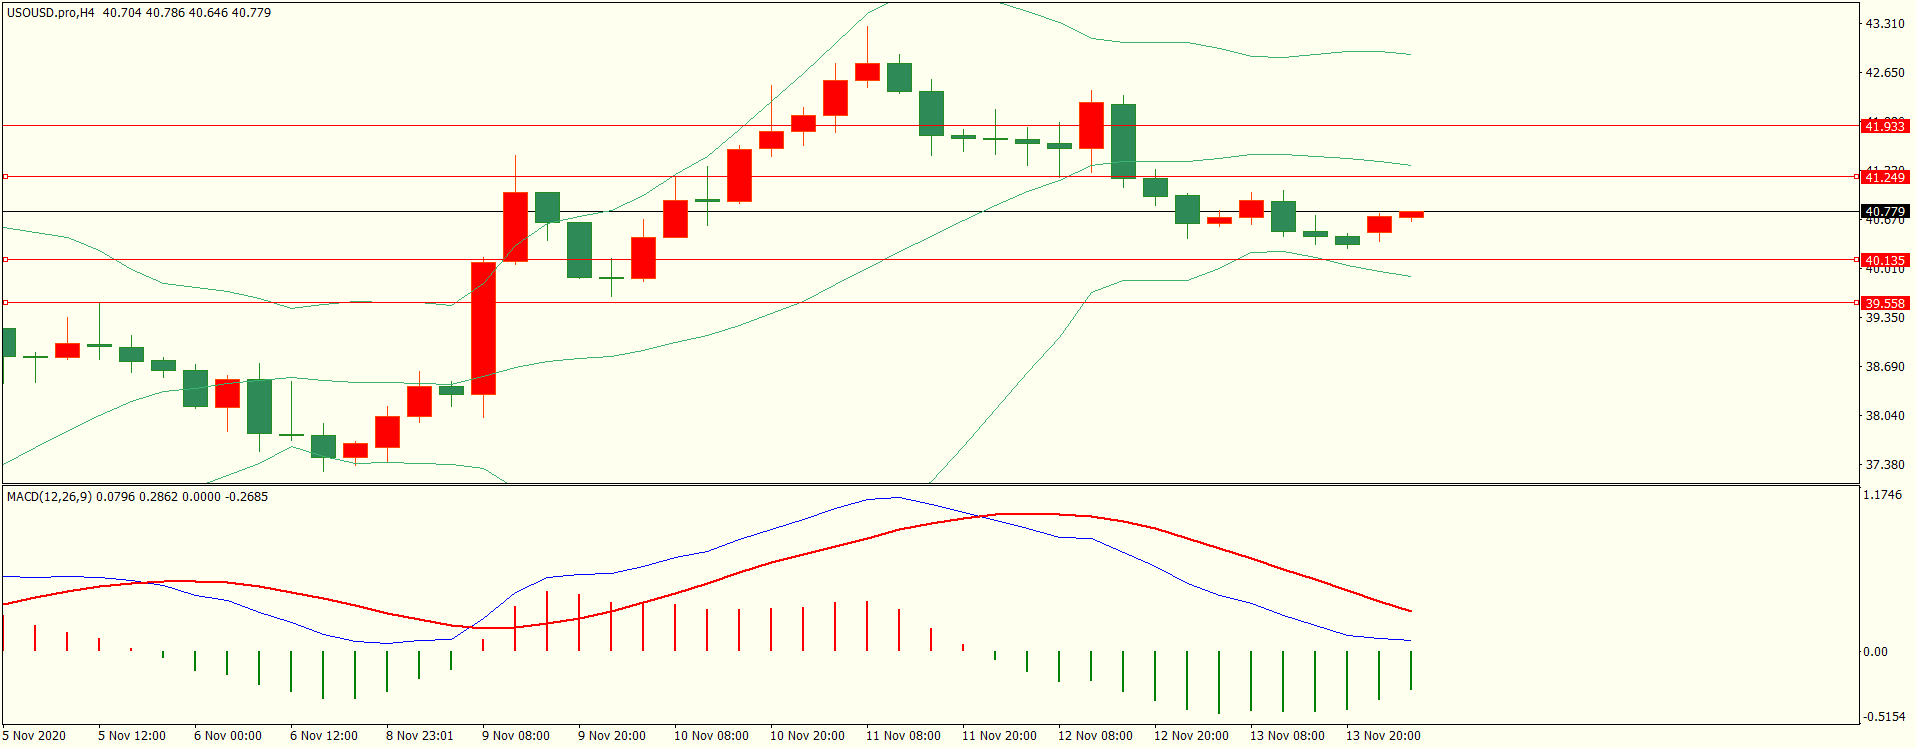Select the red 41.249 price label
Image resolution: width=1916 pixels, height=748 pixels.
tap(1885, 177)
